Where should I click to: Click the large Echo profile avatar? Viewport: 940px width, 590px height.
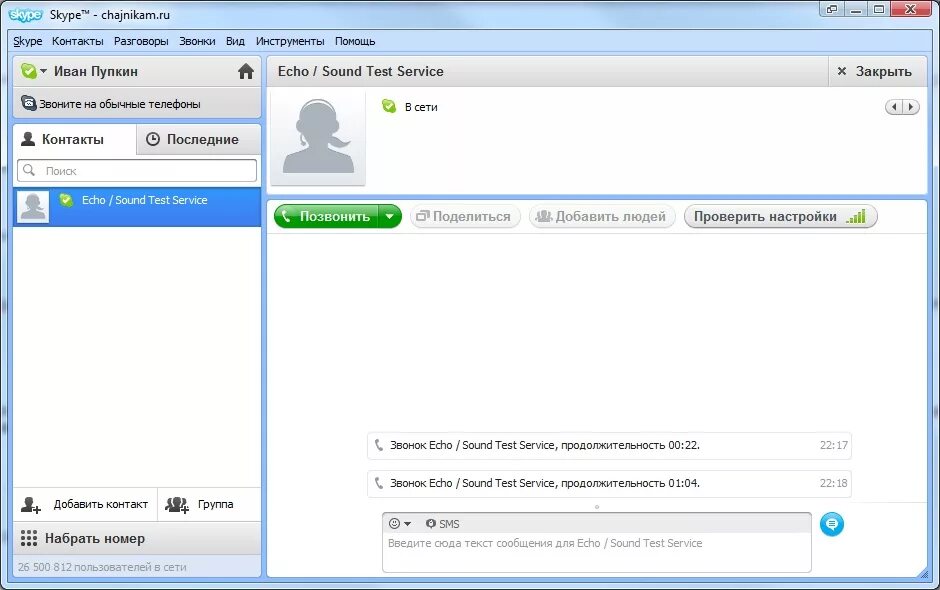pyautogui.click(x=318, y=138)
